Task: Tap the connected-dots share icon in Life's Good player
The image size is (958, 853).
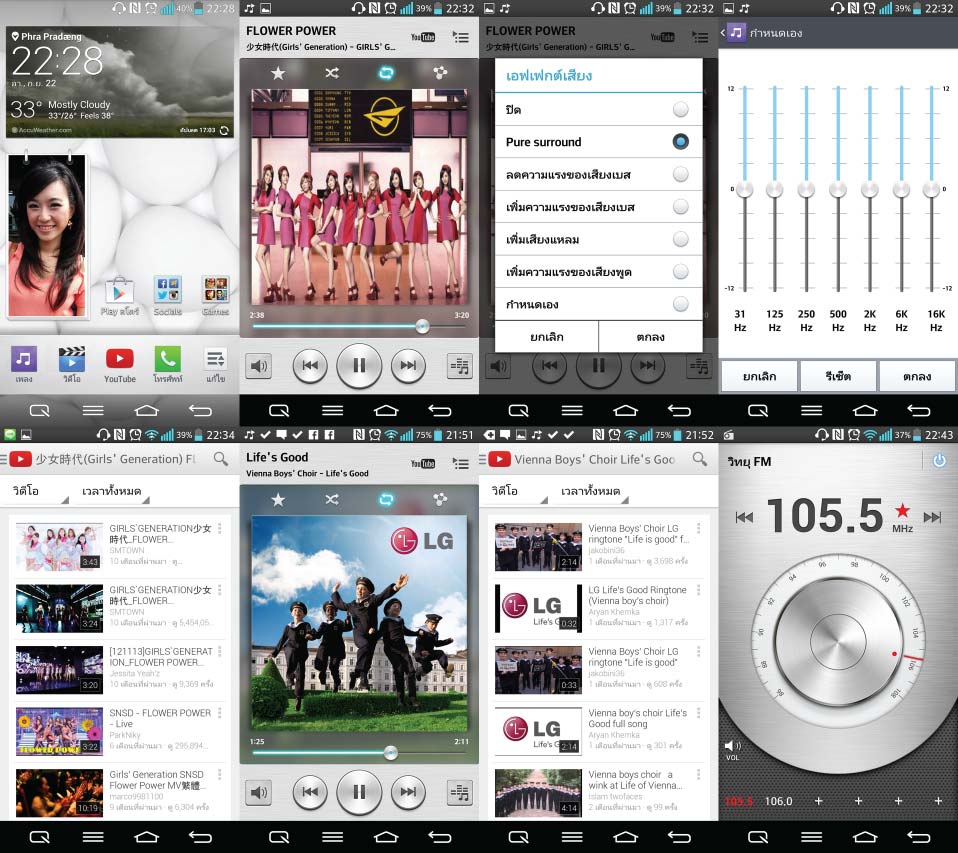Action: 440,500
